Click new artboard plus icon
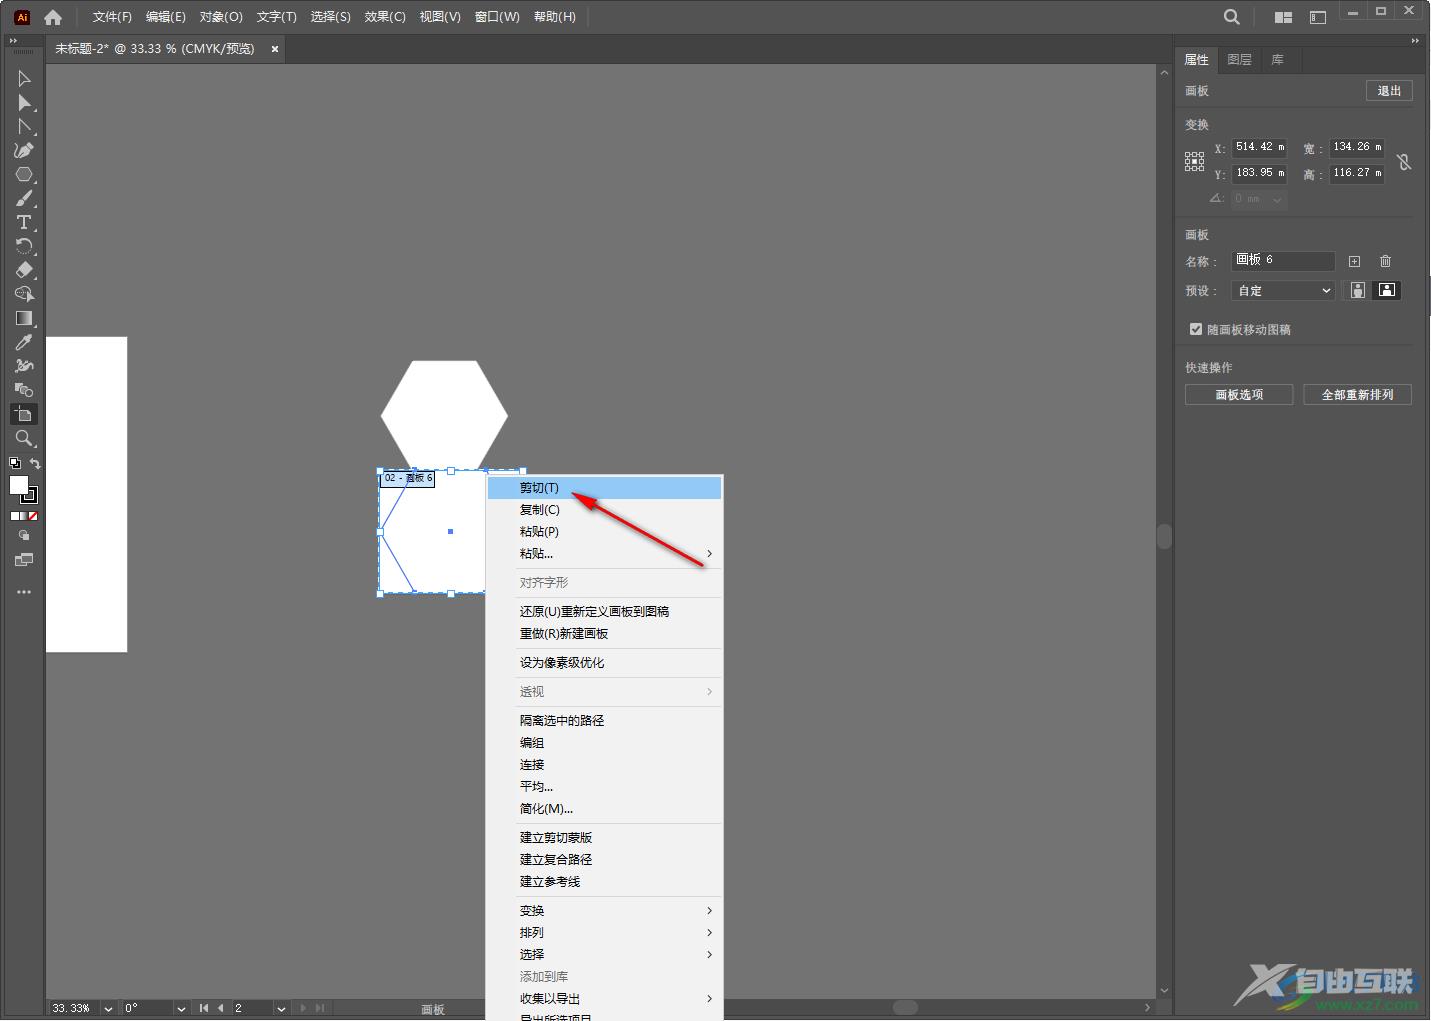The width and height of the screenshot is (1431, 1021). pyautogui.click(x=1354, y=262)
